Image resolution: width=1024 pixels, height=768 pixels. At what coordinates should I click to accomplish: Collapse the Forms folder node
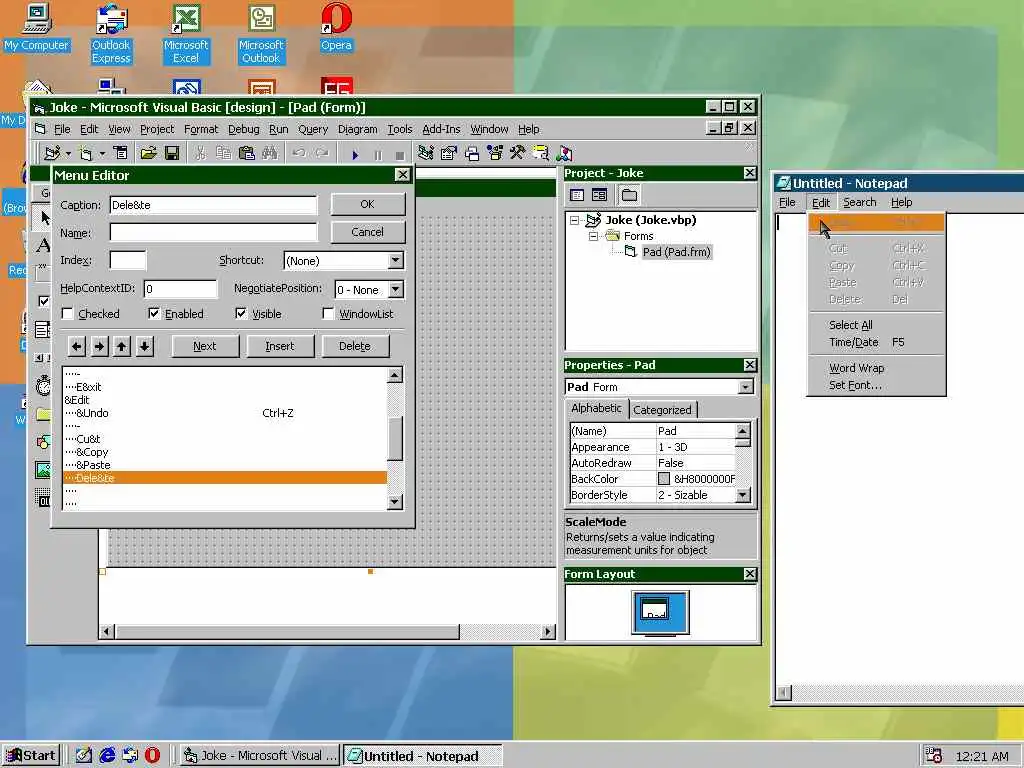coord(593,236)
